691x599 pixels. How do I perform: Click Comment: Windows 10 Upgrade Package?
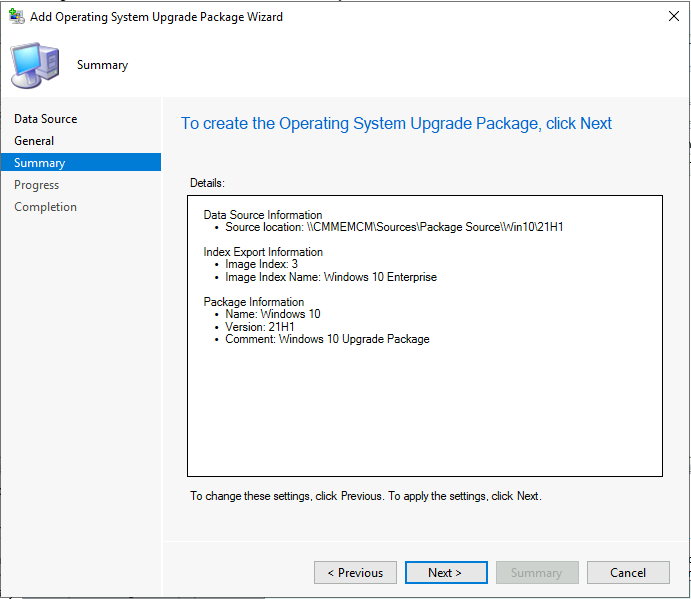point(327,339)
